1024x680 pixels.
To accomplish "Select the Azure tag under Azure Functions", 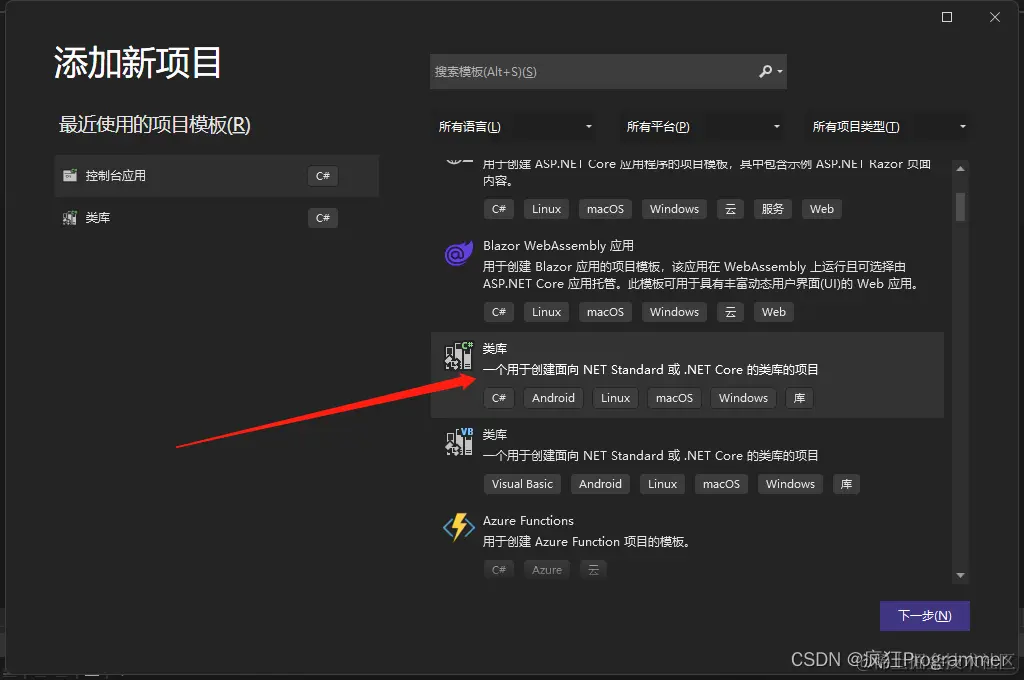I will pos(547,569).
